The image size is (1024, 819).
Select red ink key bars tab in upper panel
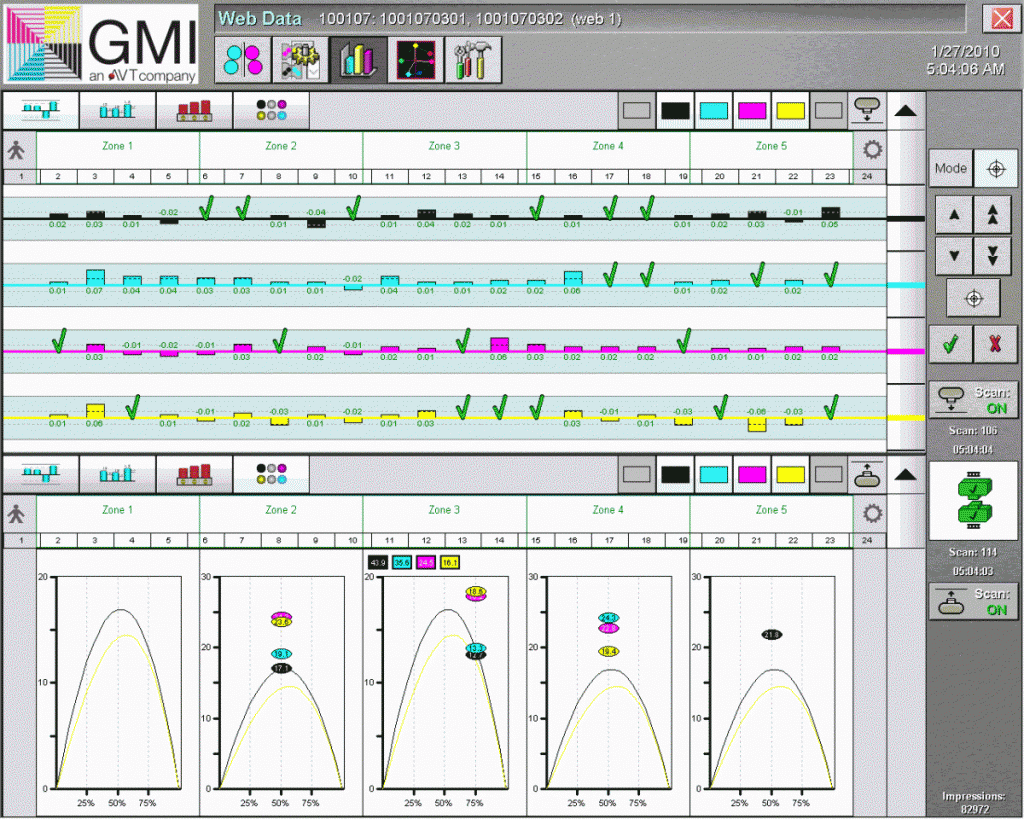195,110
